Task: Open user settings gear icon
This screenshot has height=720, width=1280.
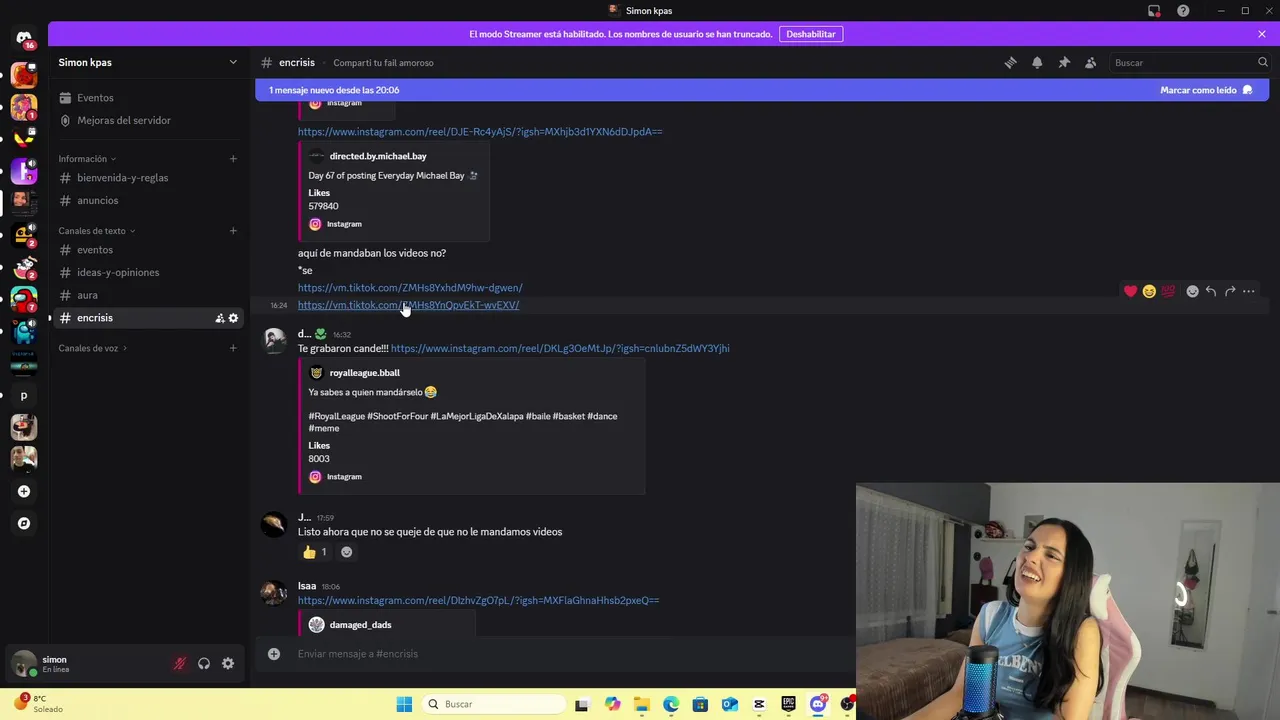Action: [228, 663]
